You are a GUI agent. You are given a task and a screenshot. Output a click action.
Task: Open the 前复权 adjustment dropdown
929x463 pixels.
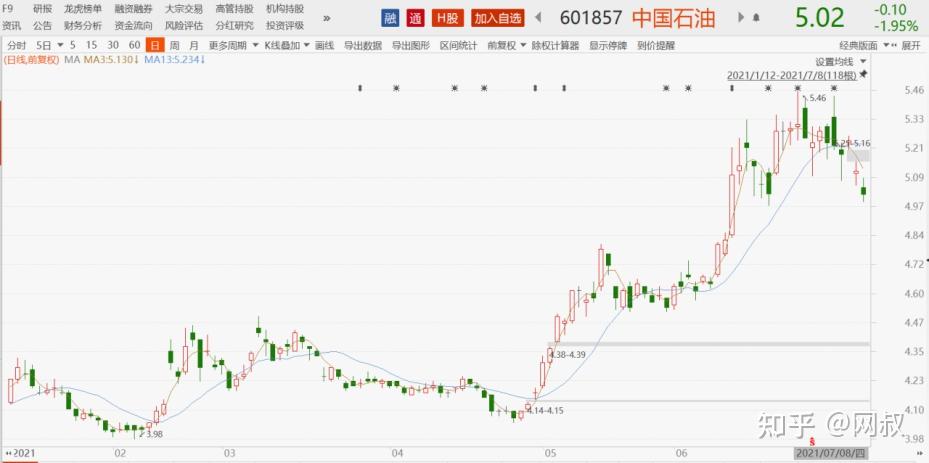[507, 45]
